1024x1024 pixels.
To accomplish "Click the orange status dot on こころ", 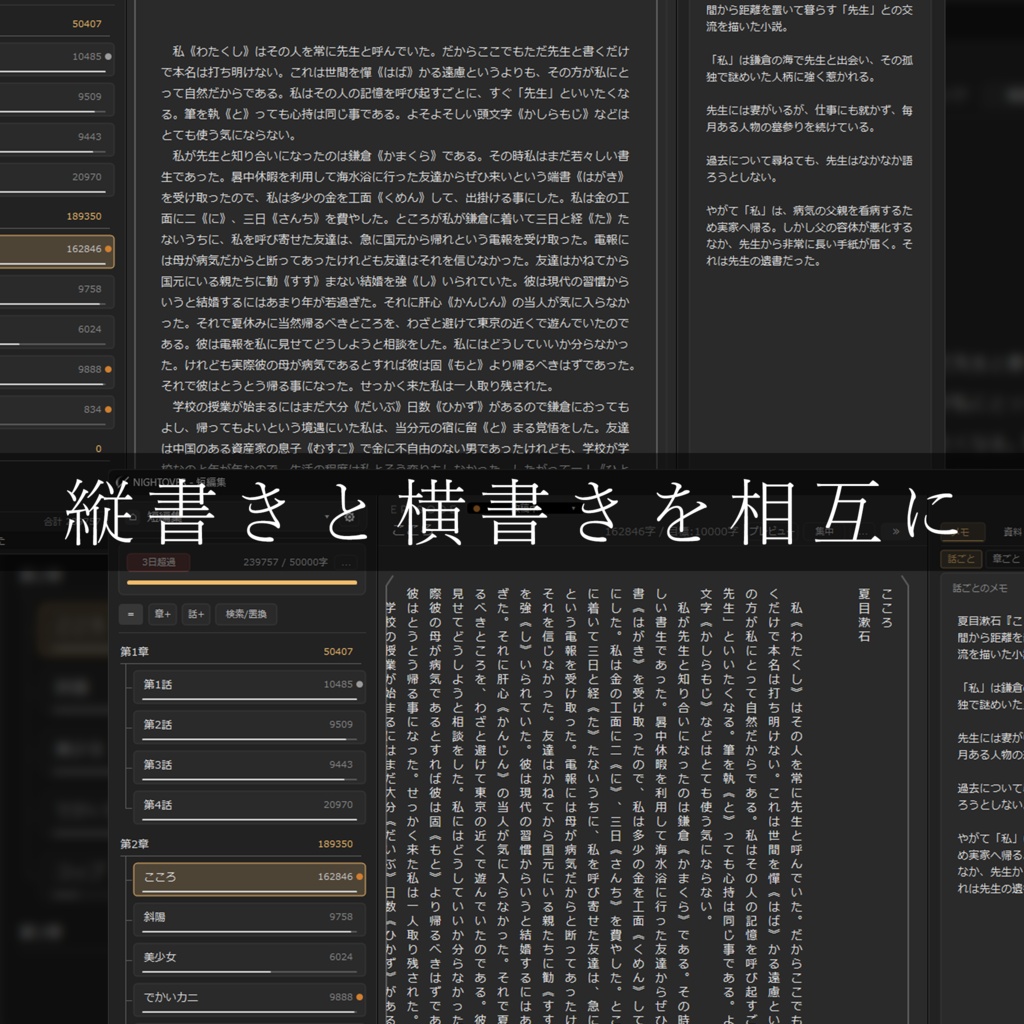I will 359,876.
